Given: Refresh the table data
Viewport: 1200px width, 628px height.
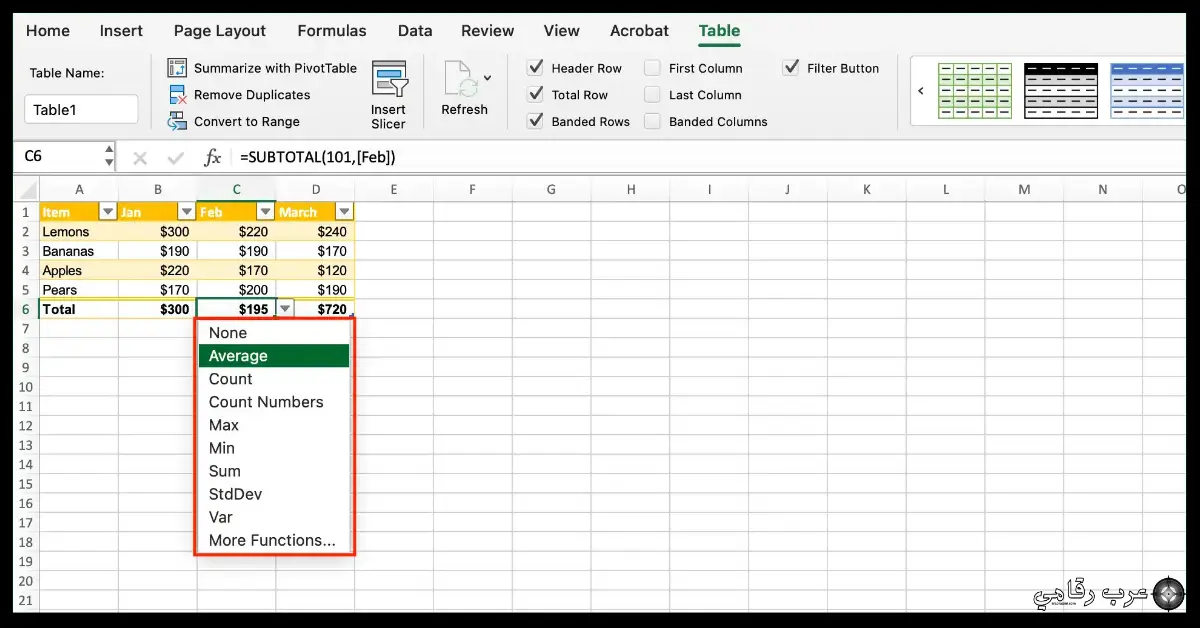Looking at the screenshot, I should pyautogui.click(x=461, y=90).
